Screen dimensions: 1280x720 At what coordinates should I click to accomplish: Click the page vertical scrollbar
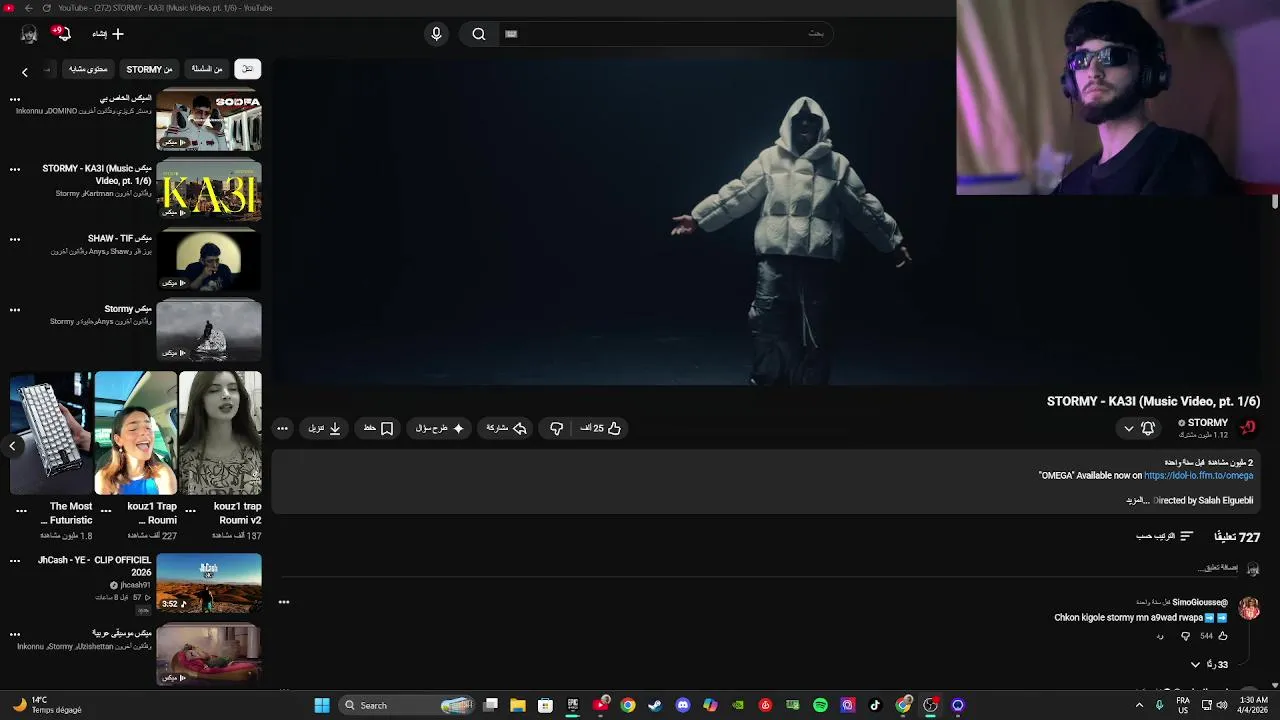1275,200
